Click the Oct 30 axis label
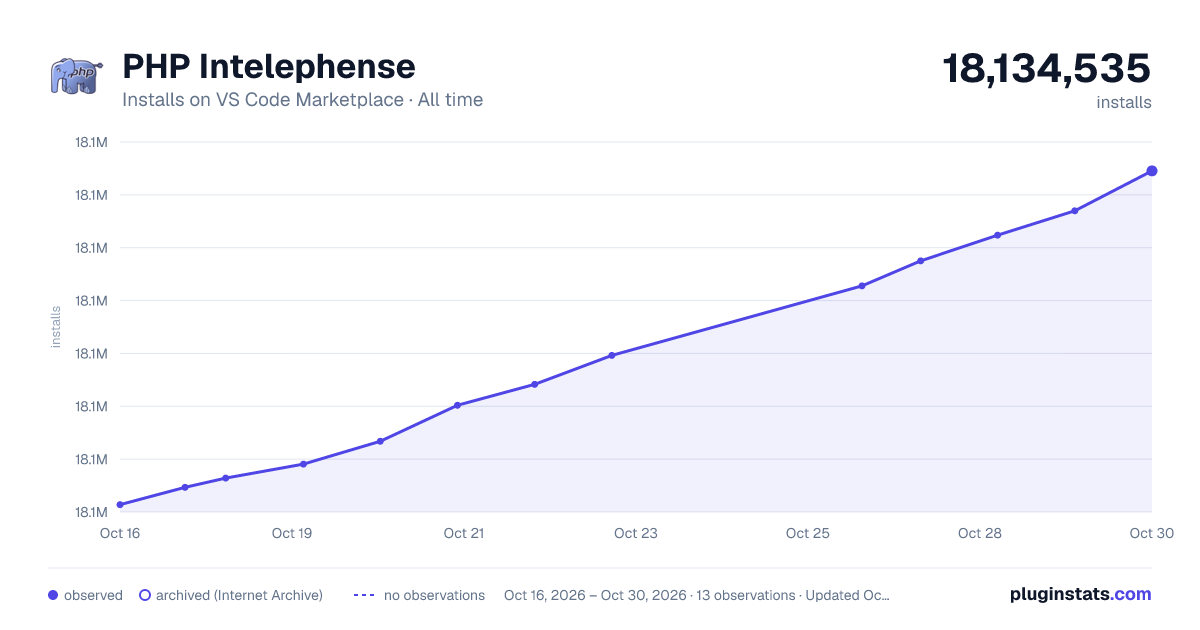The height and width of the screenshot is (630, 1200). coord(1150,533)
